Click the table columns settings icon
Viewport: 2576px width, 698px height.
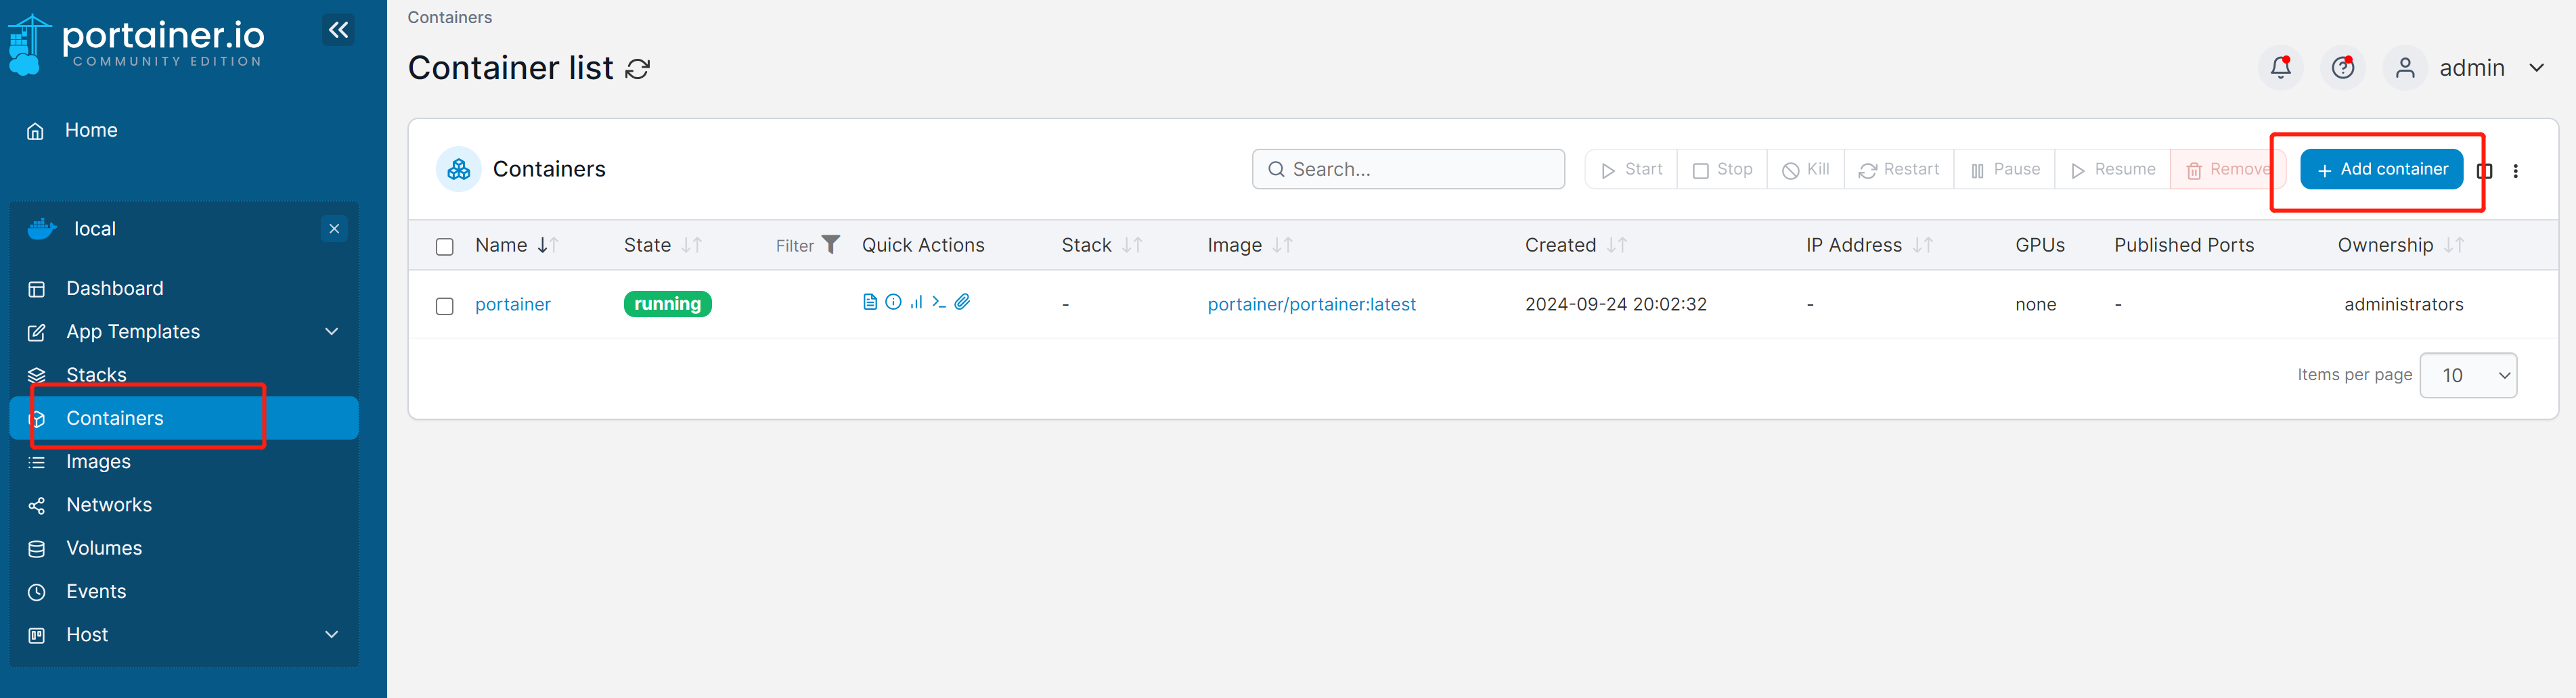(x=2484, y=171)
